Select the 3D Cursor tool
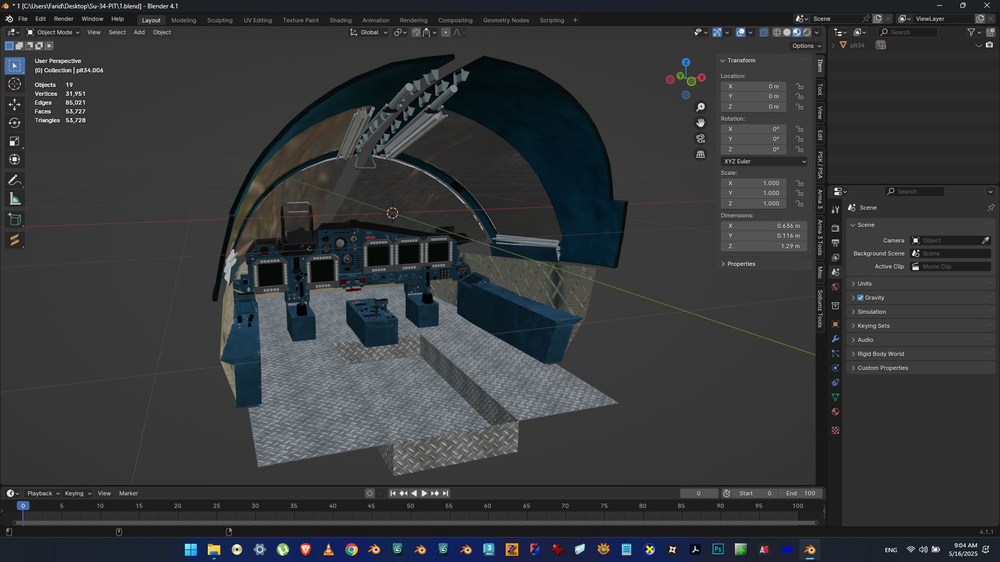This screenshot has width=1000, height=562. [x=15, y=84]
